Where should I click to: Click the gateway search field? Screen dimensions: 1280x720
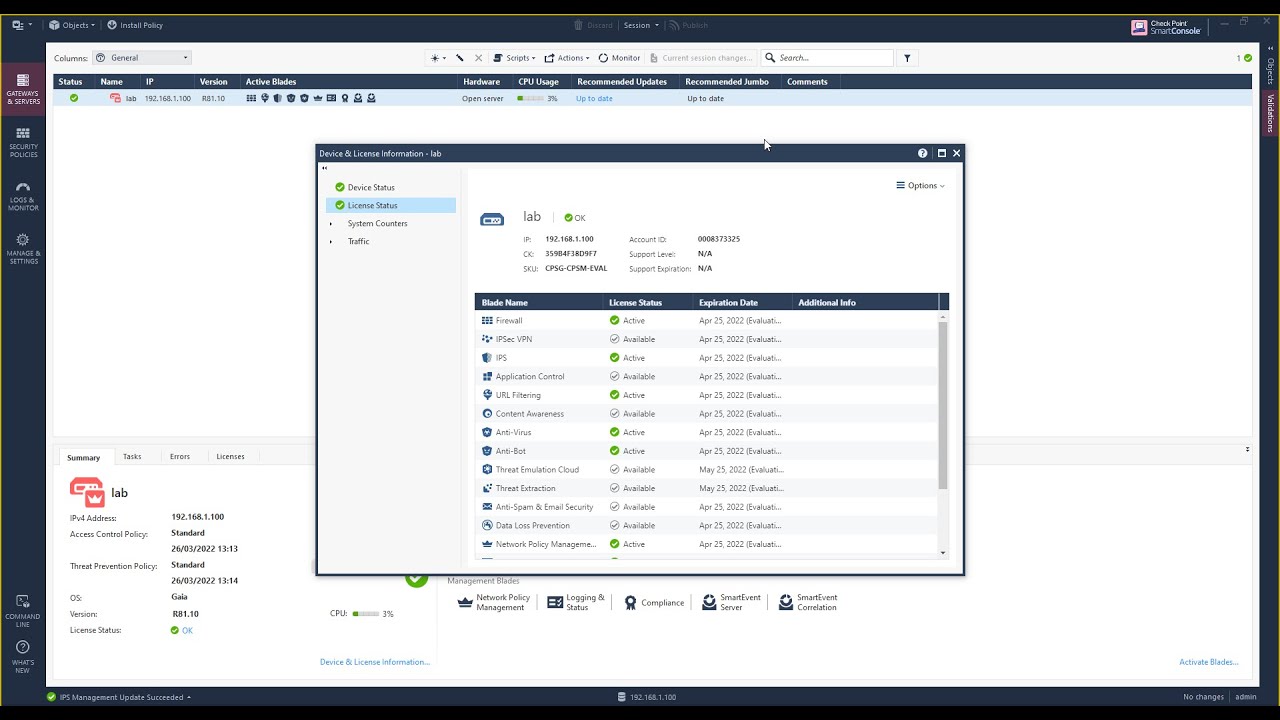(x=826, y=58)
